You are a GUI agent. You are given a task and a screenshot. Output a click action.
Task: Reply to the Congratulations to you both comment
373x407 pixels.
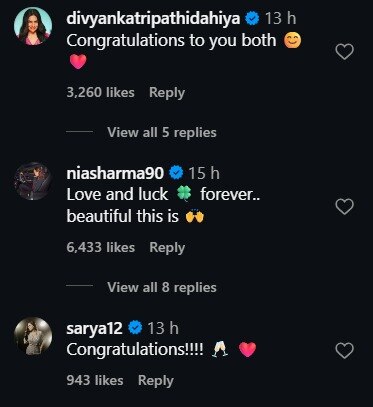[167, 93]
